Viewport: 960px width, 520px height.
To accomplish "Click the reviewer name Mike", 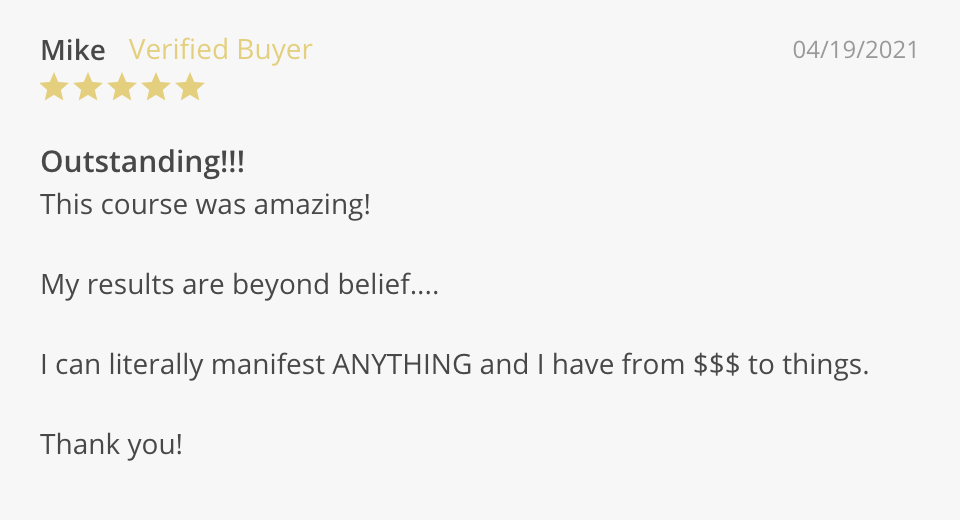I will 72,49.
